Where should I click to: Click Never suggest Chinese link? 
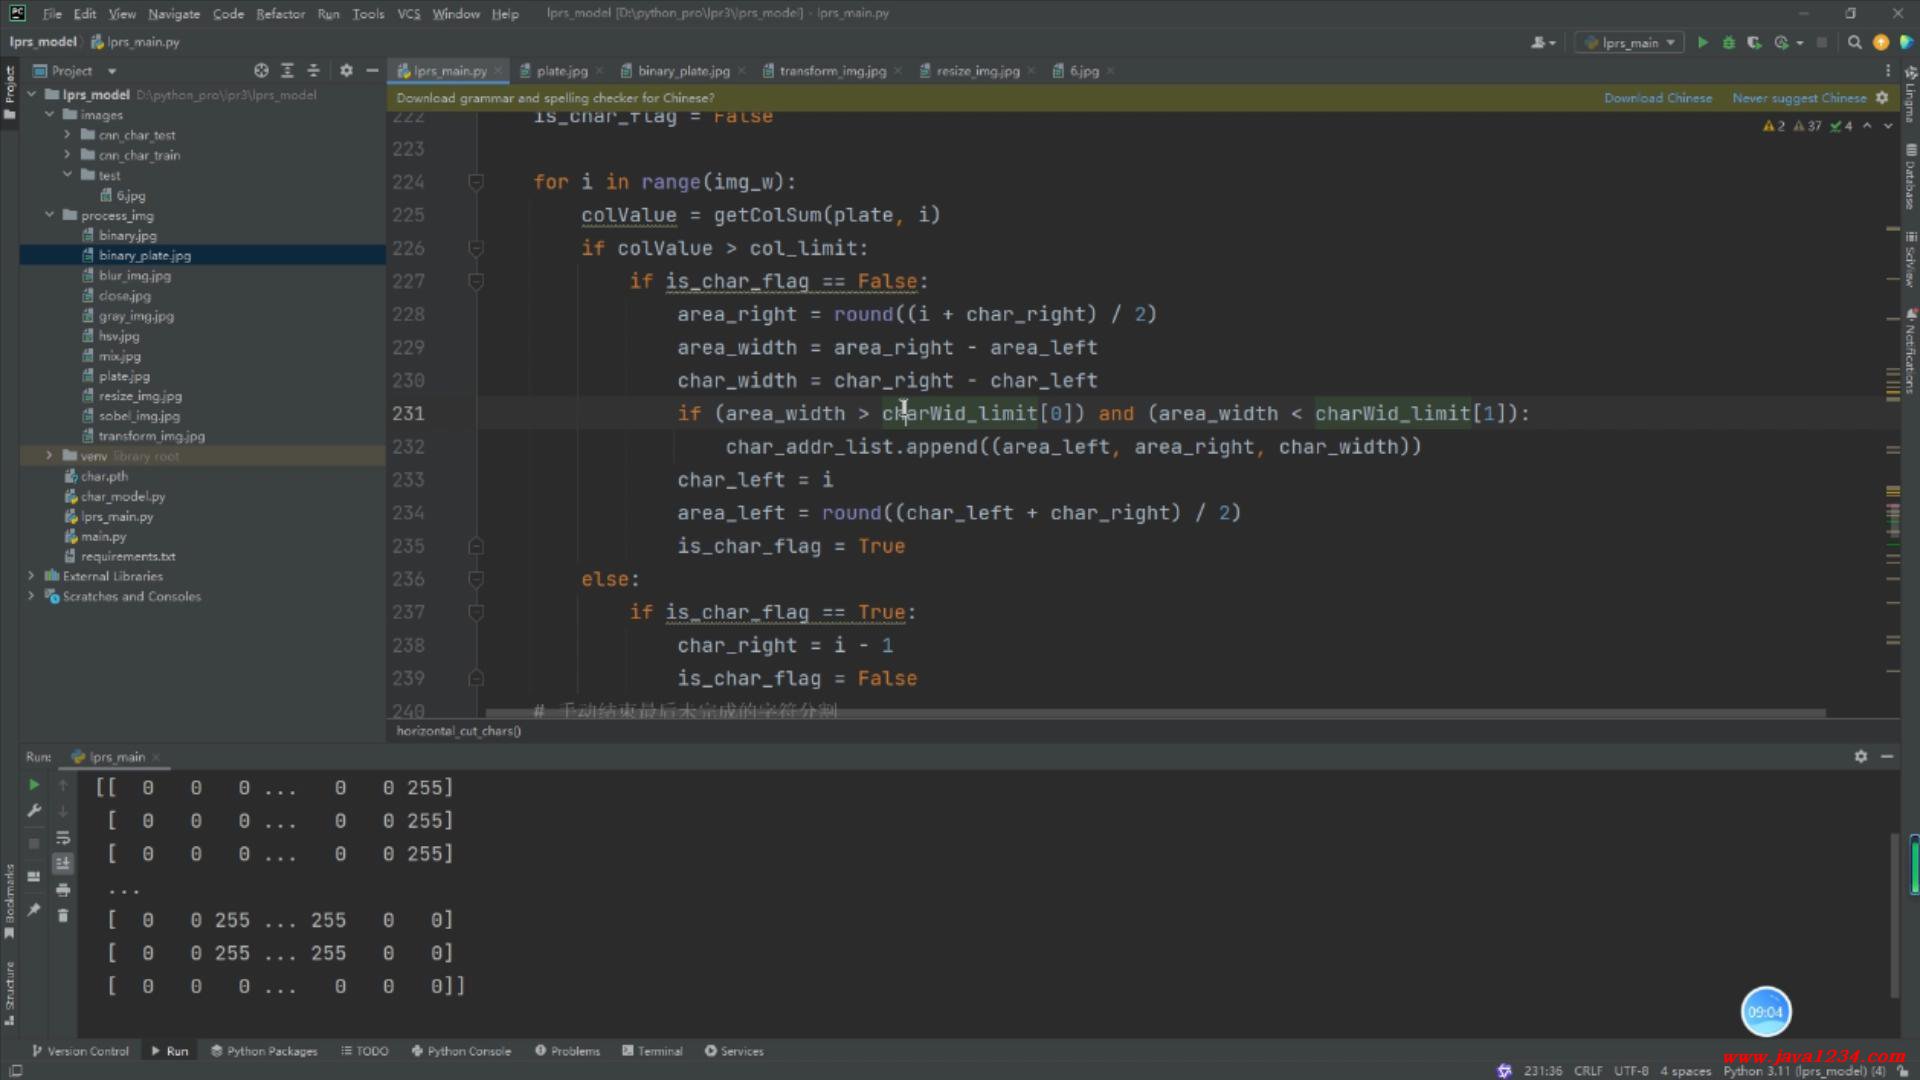(x=1798, y=98)
